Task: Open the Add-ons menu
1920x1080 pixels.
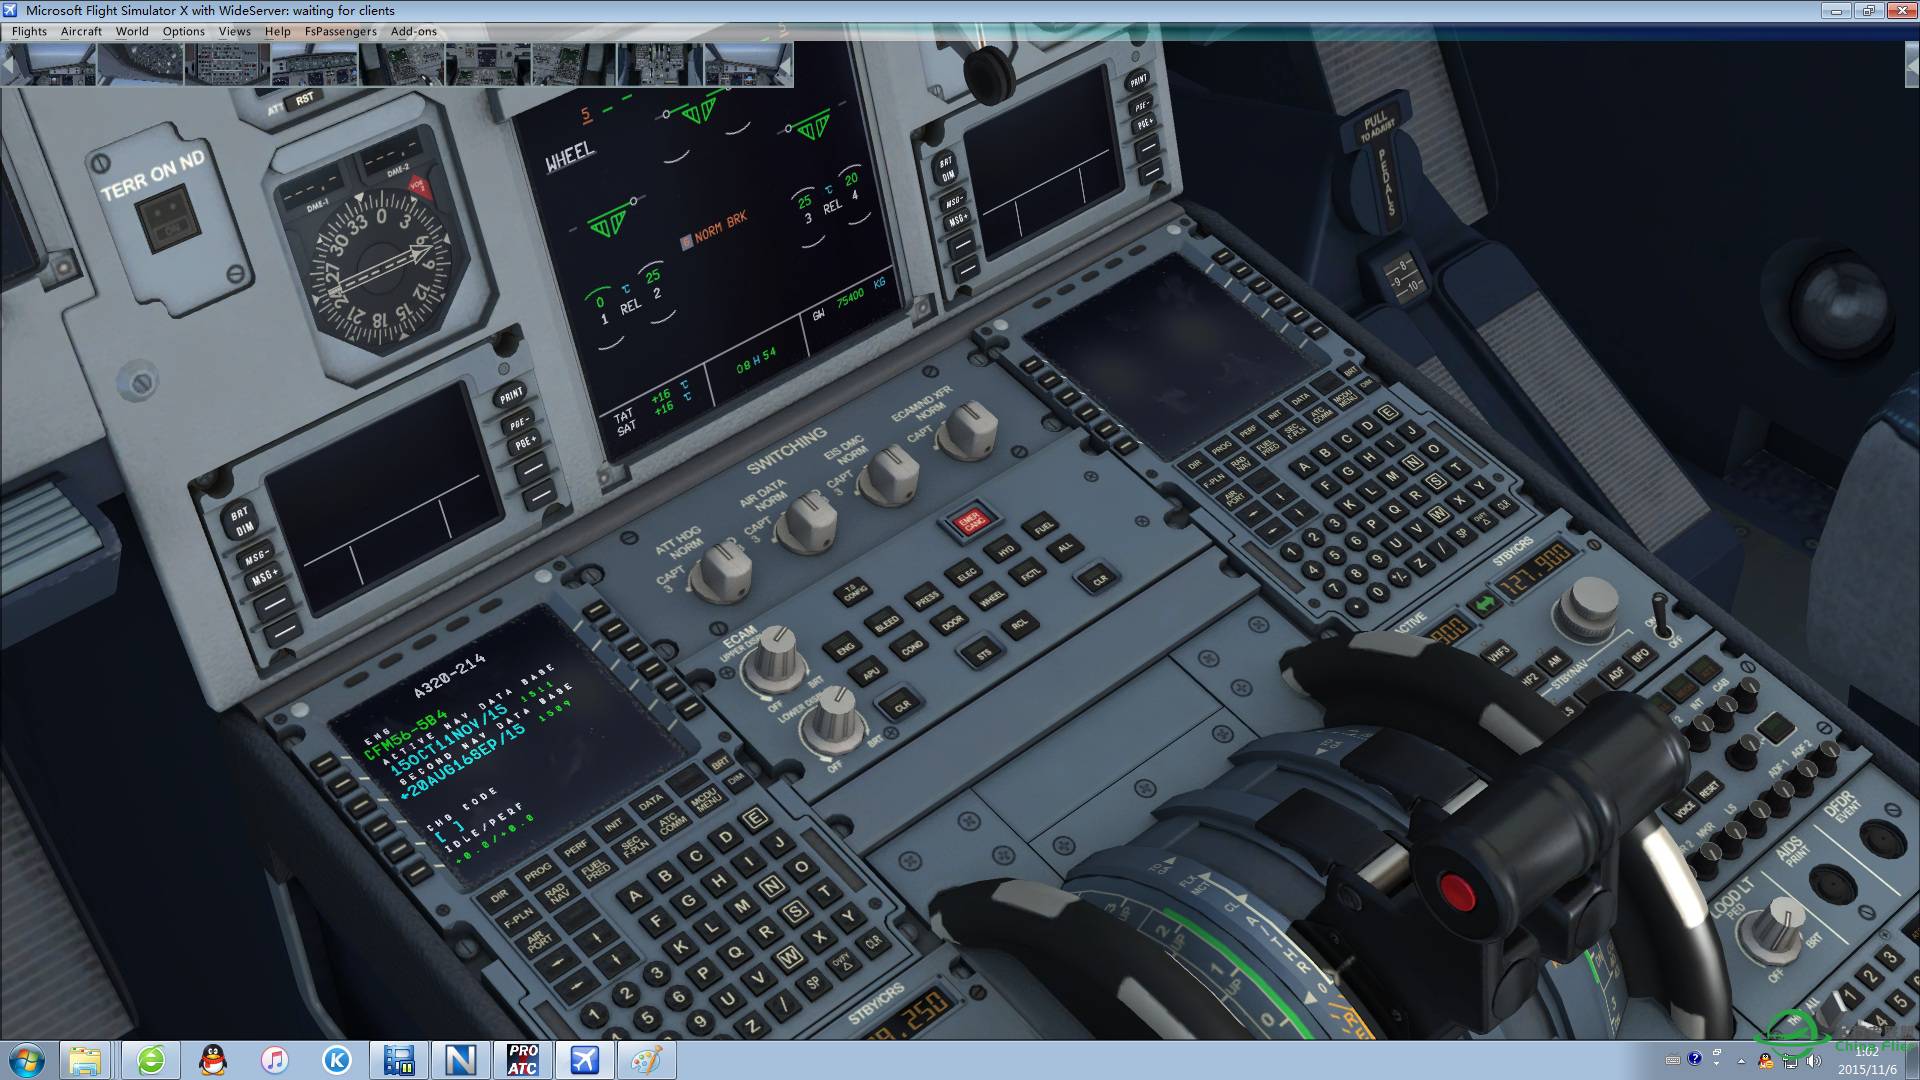Action: point(413,31)
